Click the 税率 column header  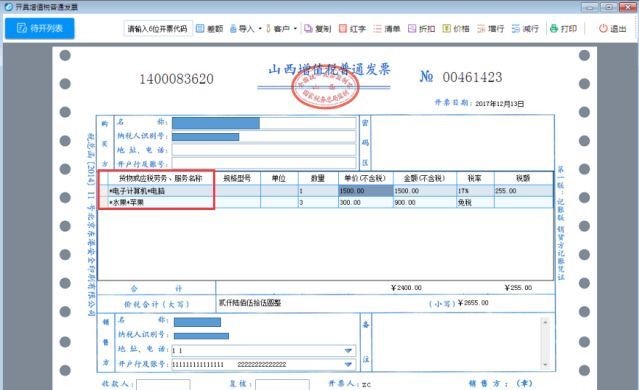tap(475, 178)
